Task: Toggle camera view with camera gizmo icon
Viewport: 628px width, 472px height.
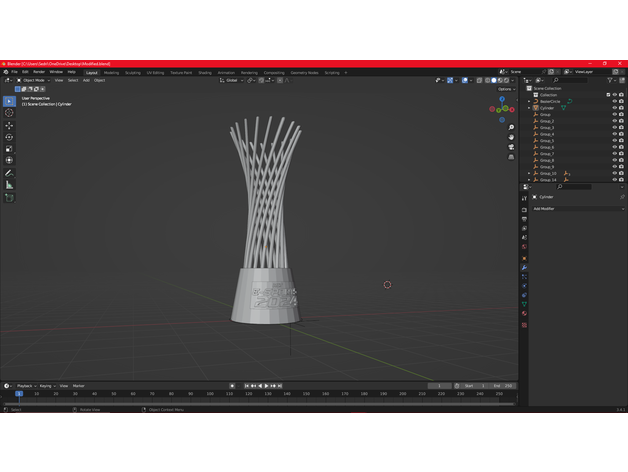Action: 511,147
